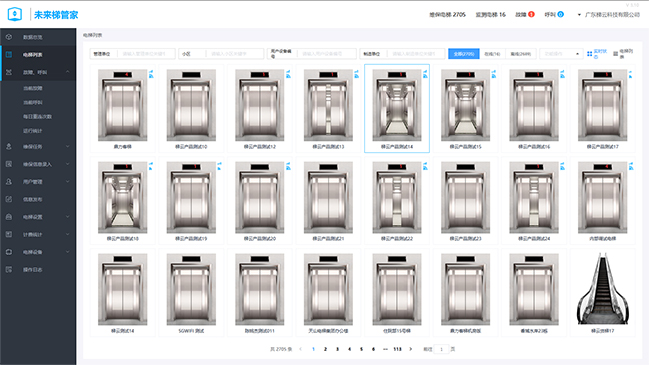Switch to the 实时状态 grid view
This screenshot has height=365, width=649.
(597, 54)
